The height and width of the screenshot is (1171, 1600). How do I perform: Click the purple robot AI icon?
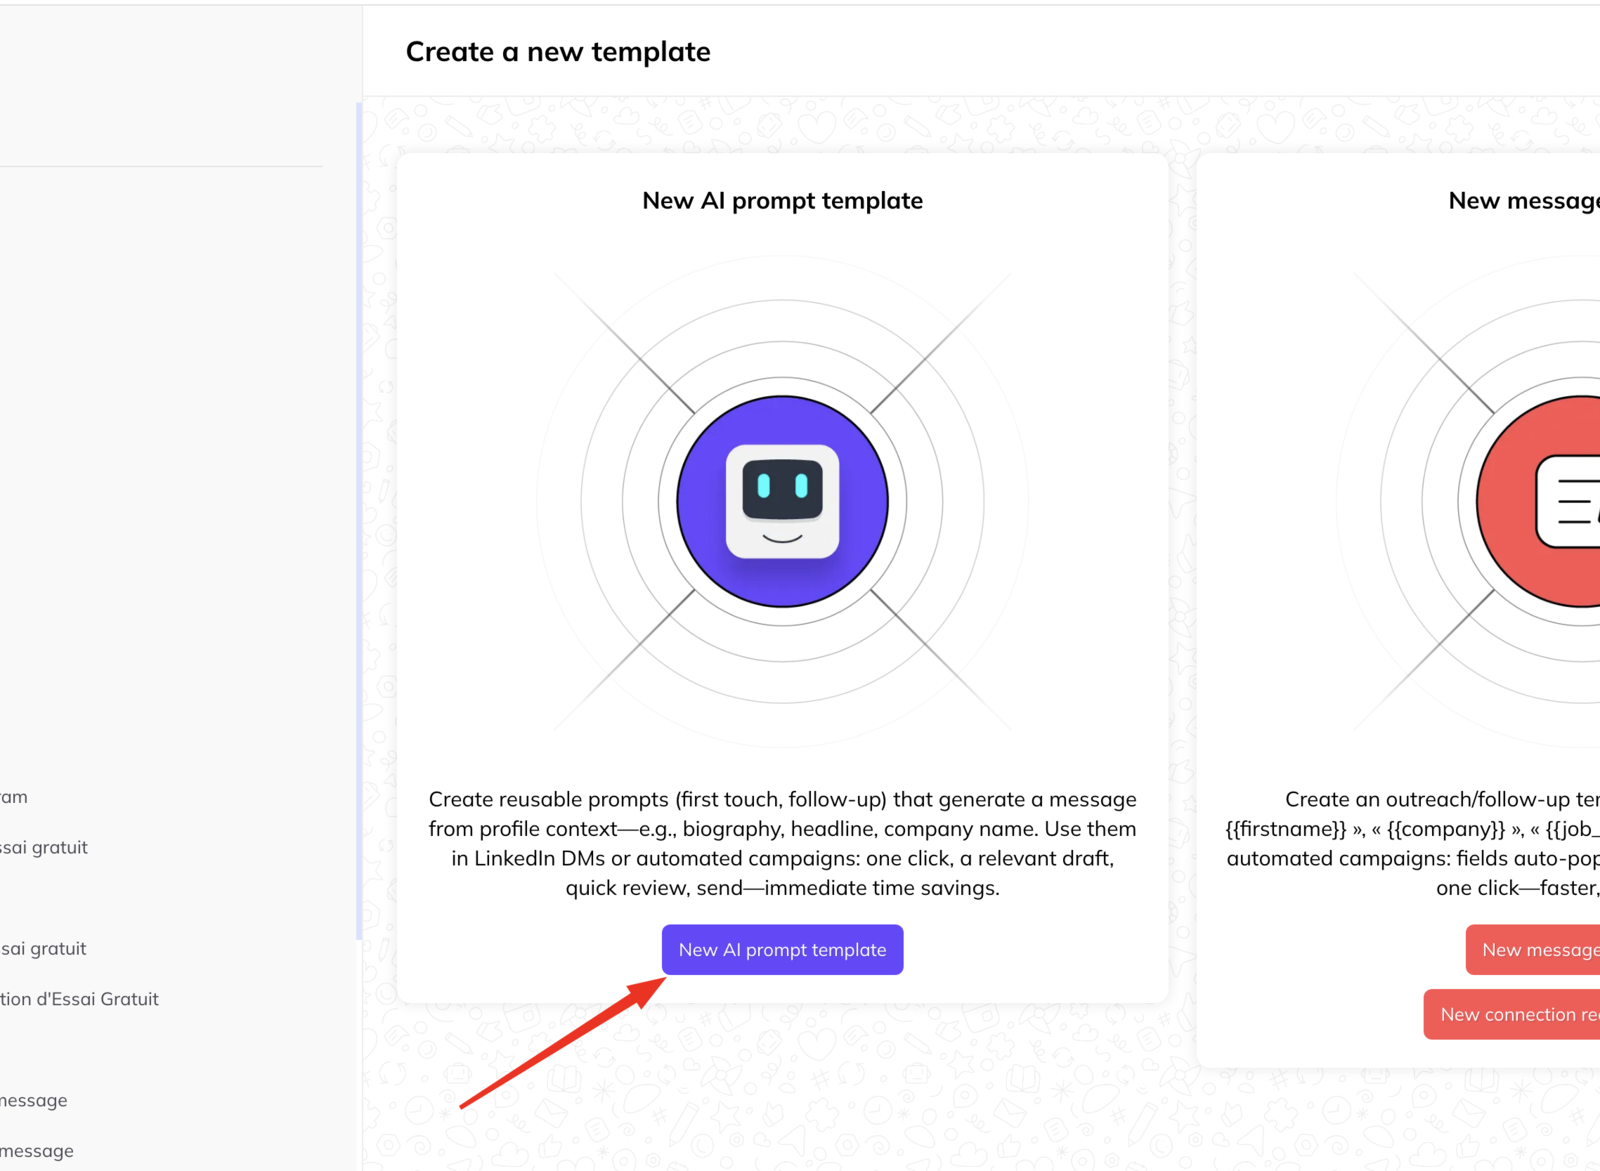(782, 501)
